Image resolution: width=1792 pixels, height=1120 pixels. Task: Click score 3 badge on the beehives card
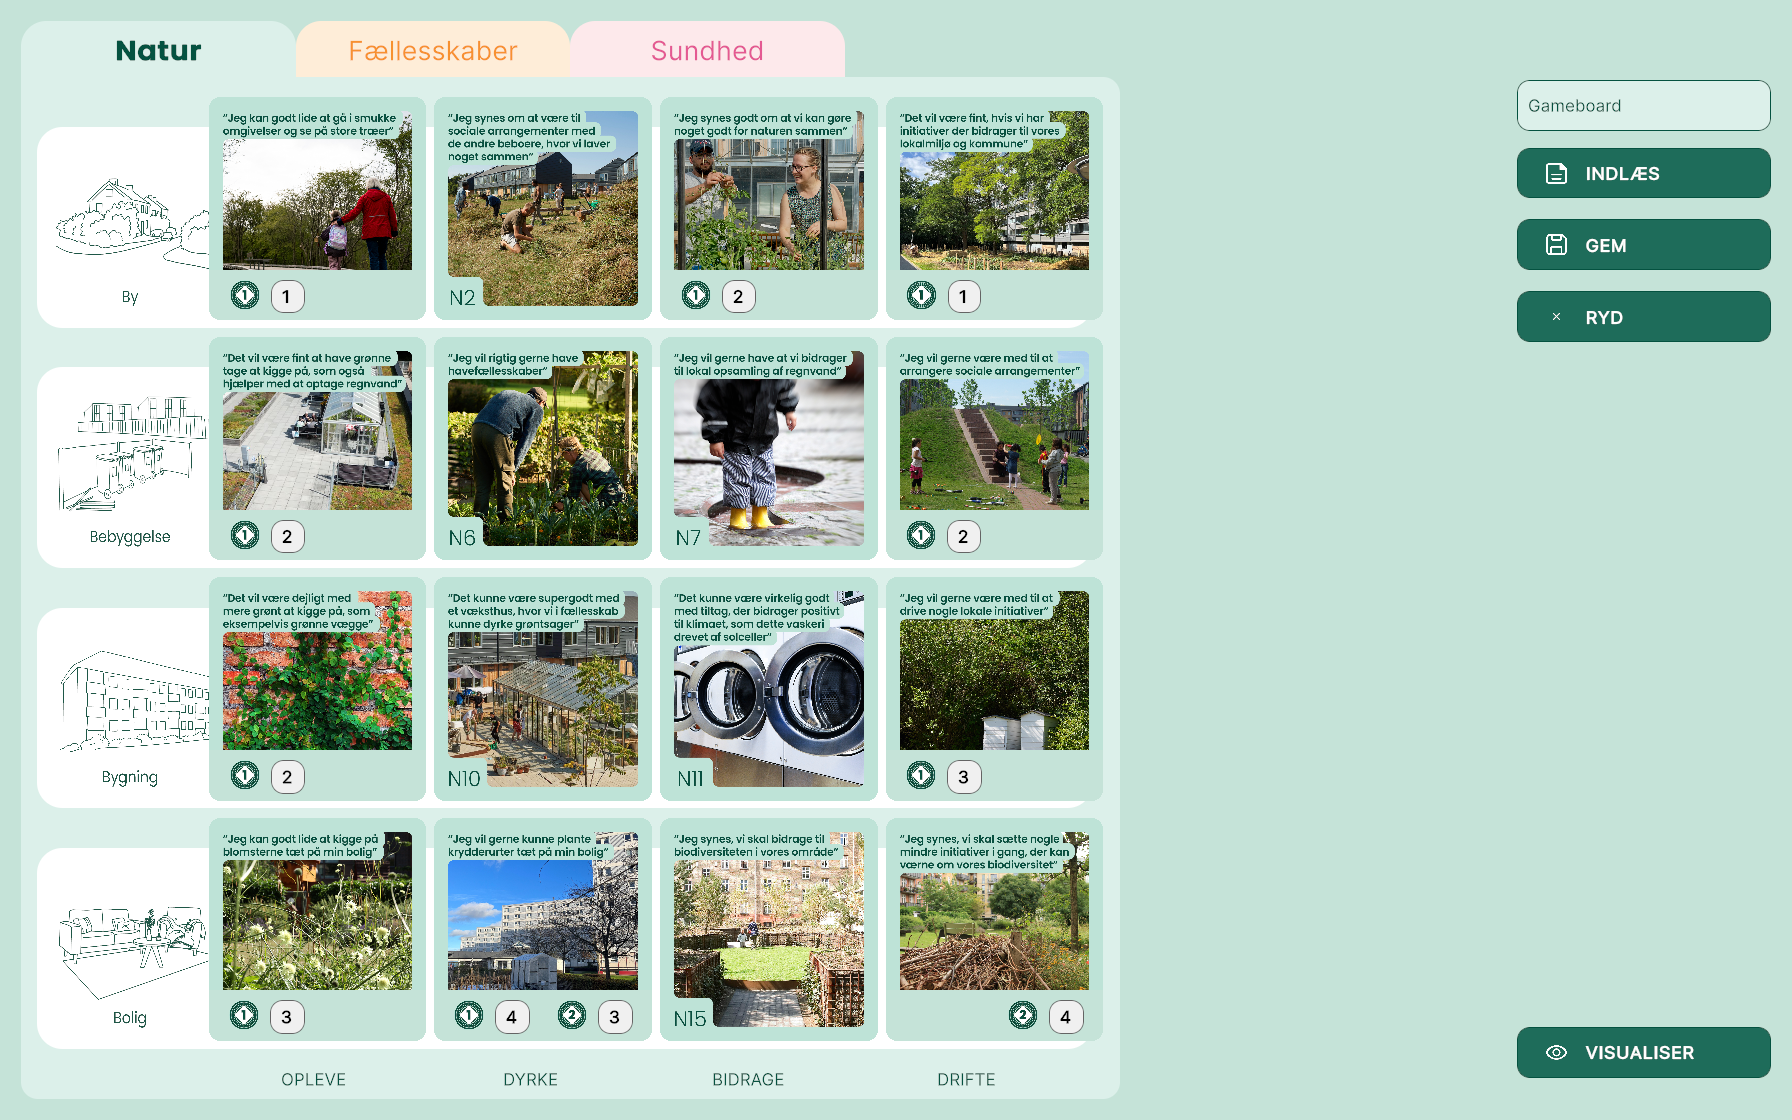963,777
